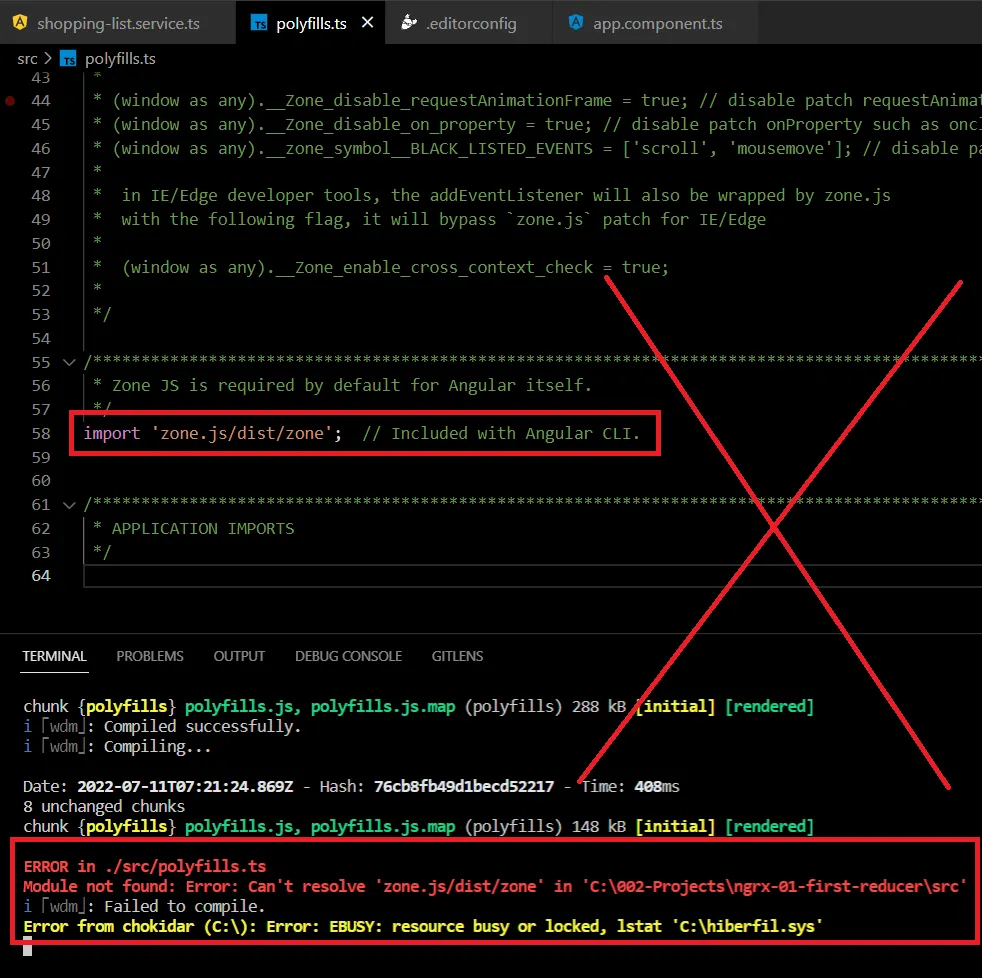Click 'ERROR in ./src/polyfills.ts' terminal line
982x978 pixels.
(145, 867)
